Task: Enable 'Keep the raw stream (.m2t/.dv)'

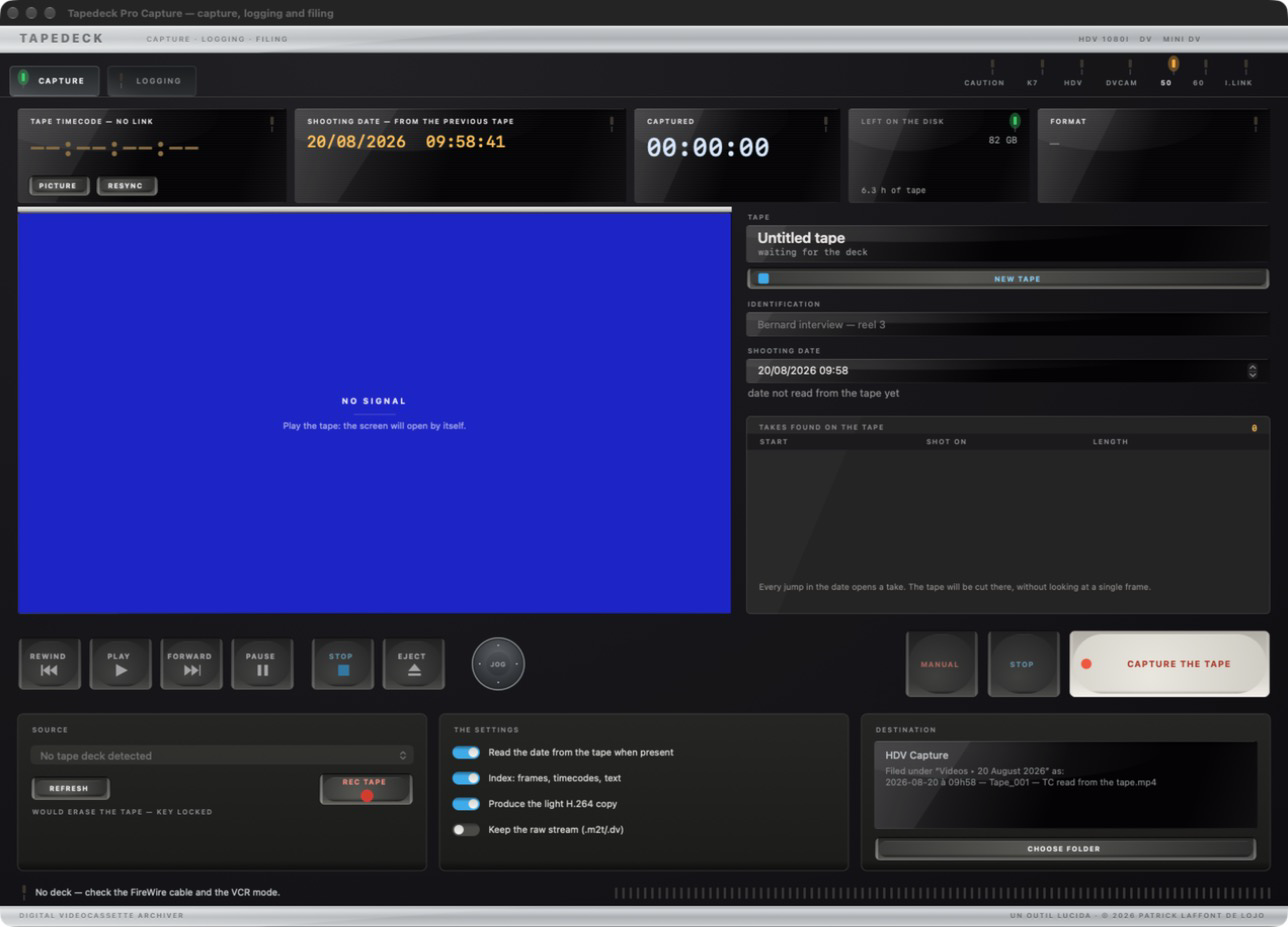Action: click(466, 830)
